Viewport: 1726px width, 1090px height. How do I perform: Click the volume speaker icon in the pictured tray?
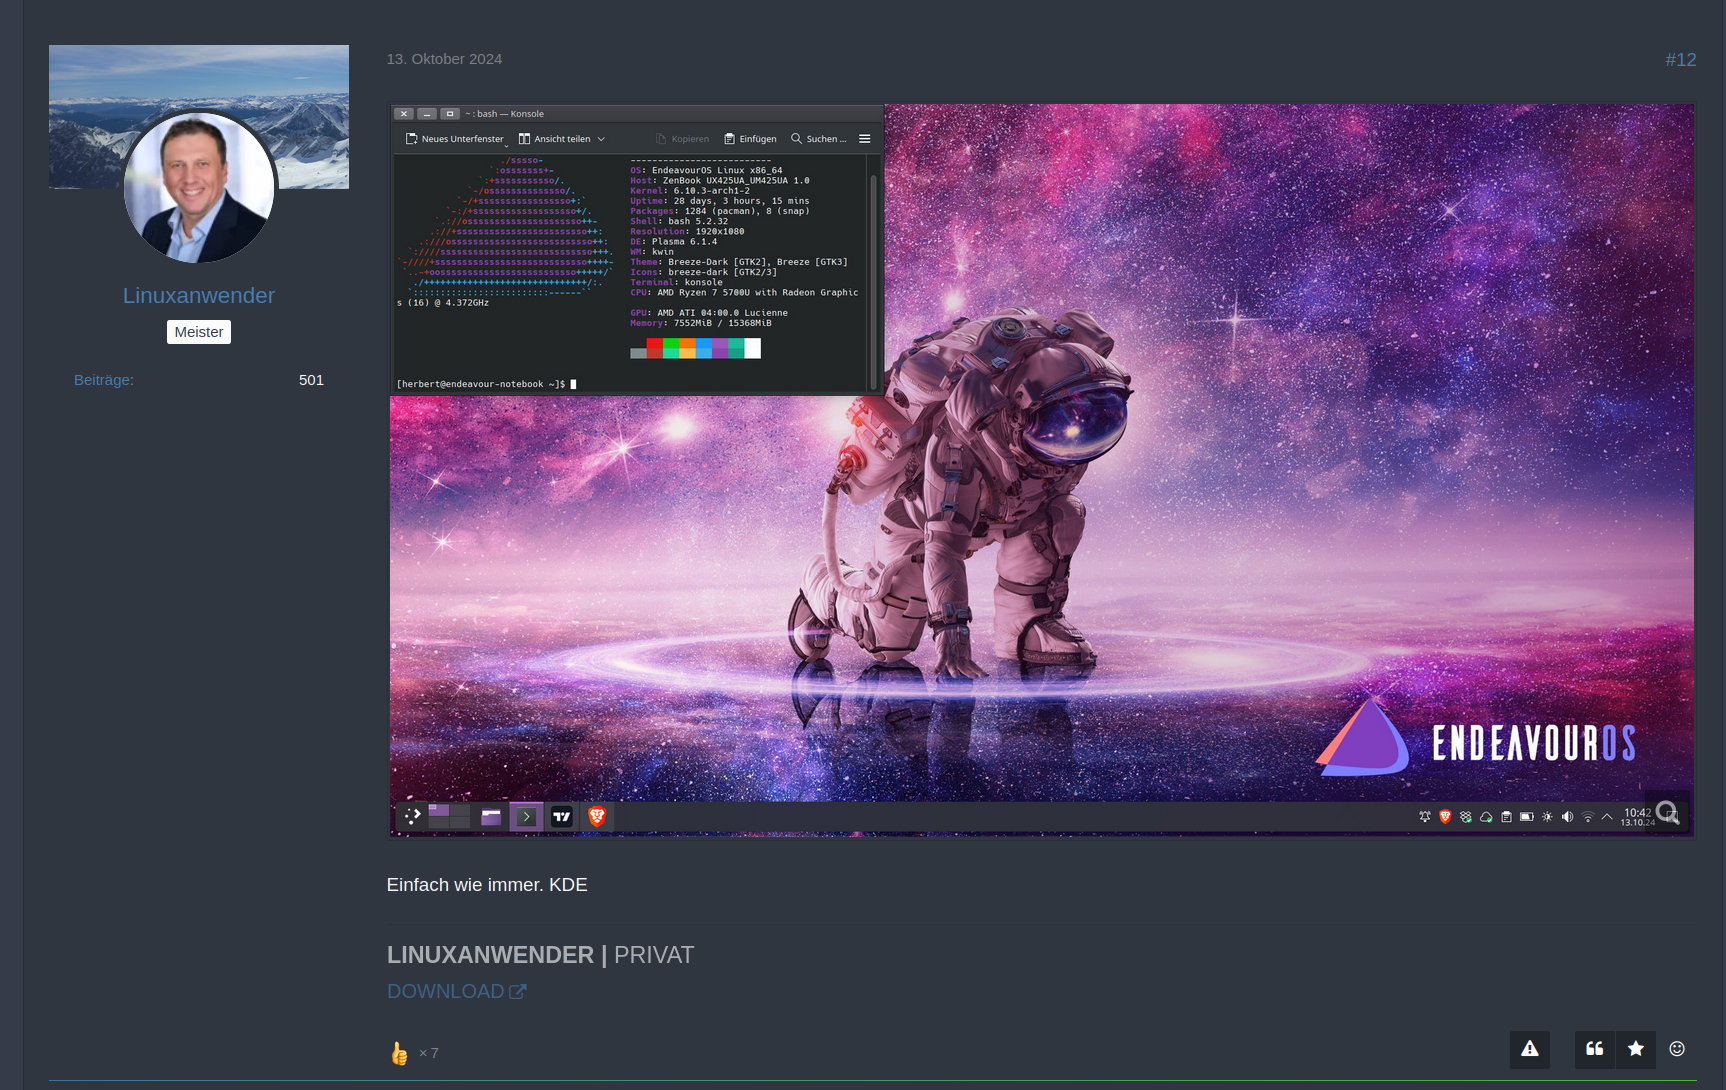click(1567, 817)
